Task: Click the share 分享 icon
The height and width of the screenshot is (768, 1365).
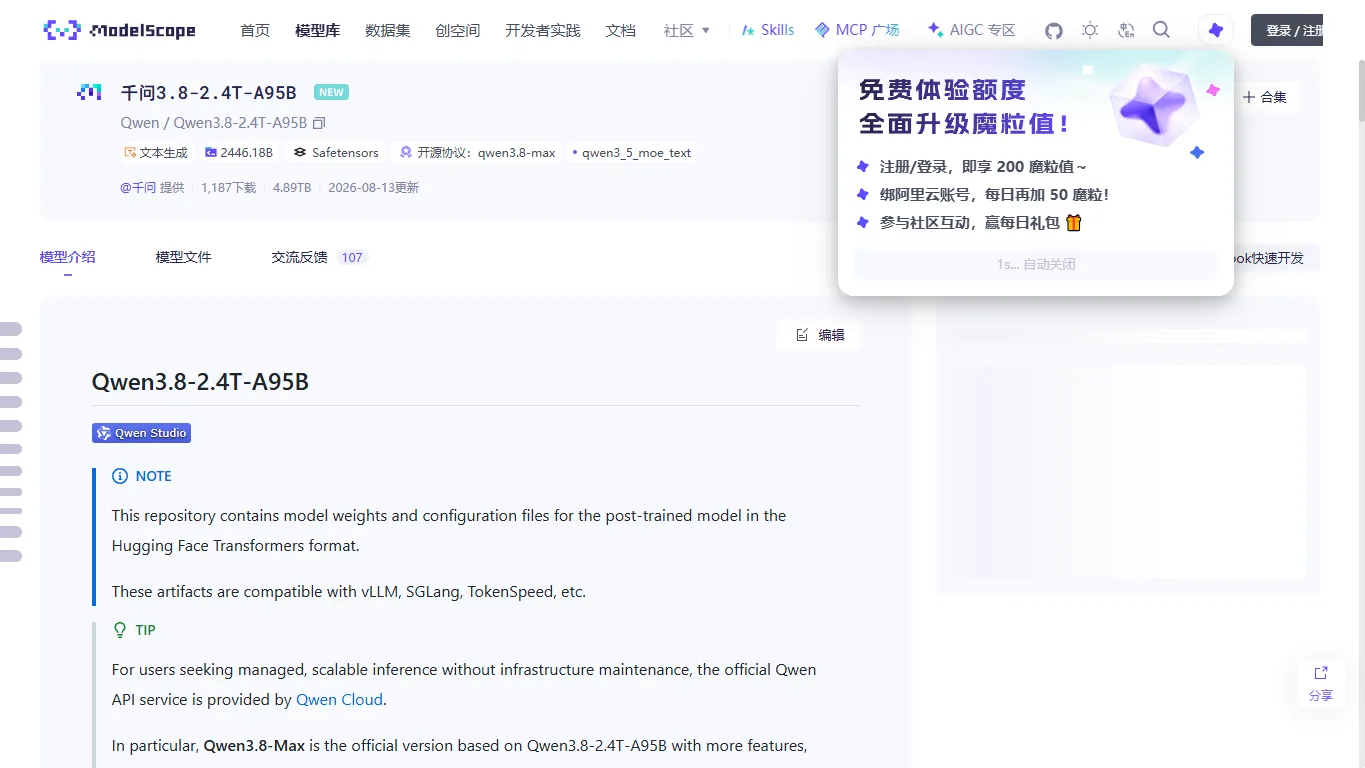Action: [x=1320, y=684]
